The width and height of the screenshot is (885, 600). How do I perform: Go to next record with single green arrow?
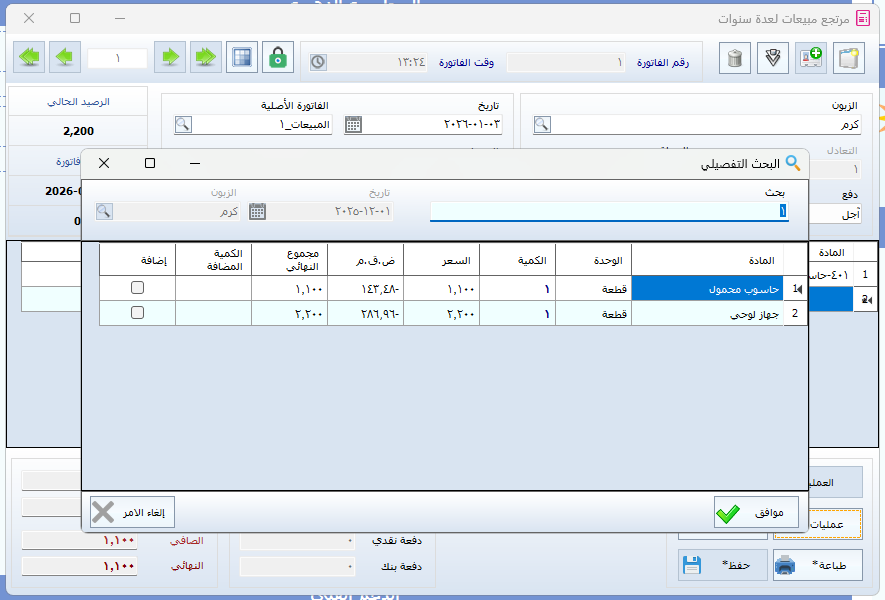[170, 58]
